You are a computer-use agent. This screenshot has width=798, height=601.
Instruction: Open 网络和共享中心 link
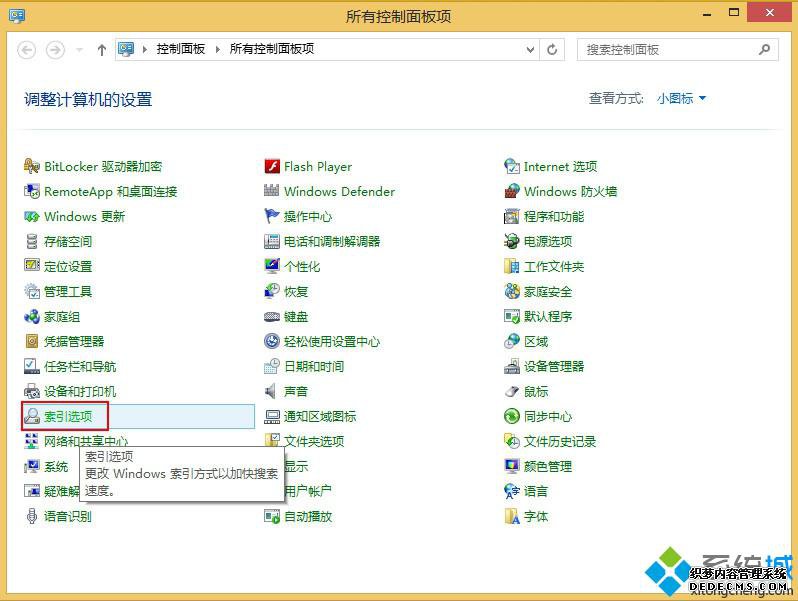click(x=86, y=441)
